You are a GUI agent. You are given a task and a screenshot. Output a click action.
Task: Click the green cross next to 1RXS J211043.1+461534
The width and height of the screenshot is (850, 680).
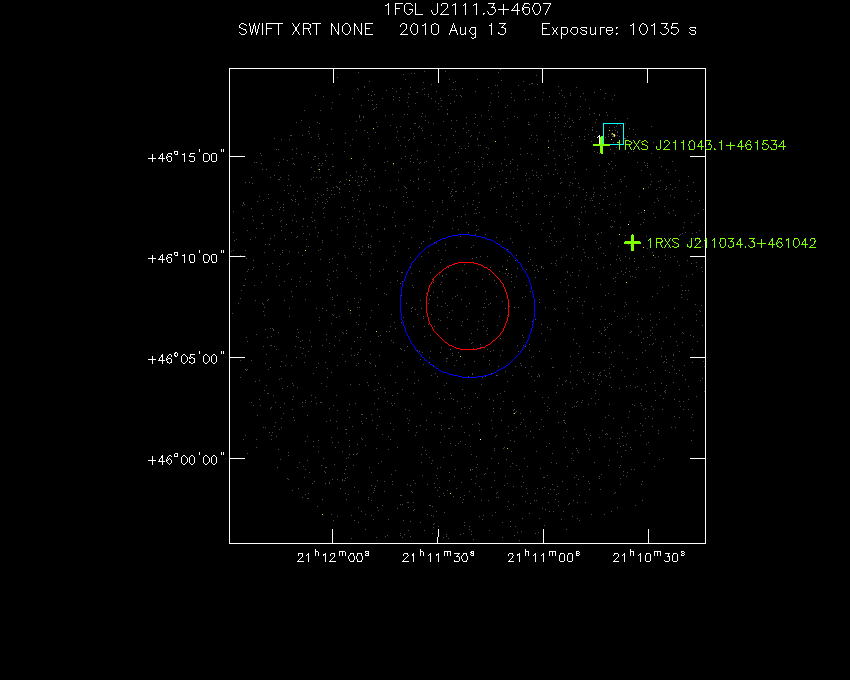tap(601, 145)
